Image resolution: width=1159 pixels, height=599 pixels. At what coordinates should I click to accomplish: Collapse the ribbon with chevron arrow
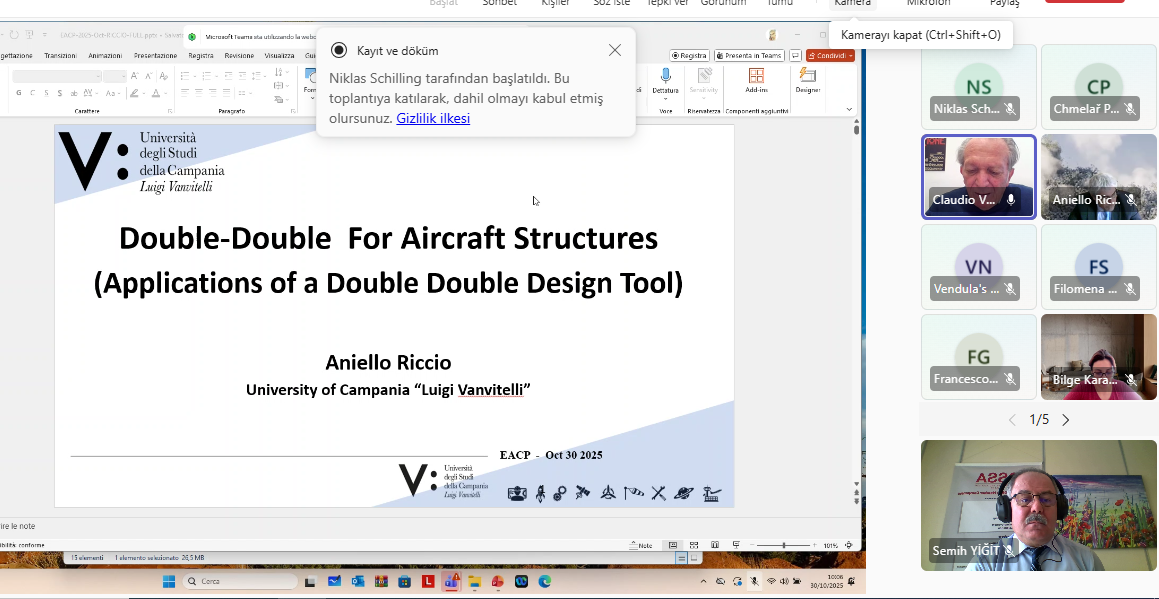(x=849, y=109)
